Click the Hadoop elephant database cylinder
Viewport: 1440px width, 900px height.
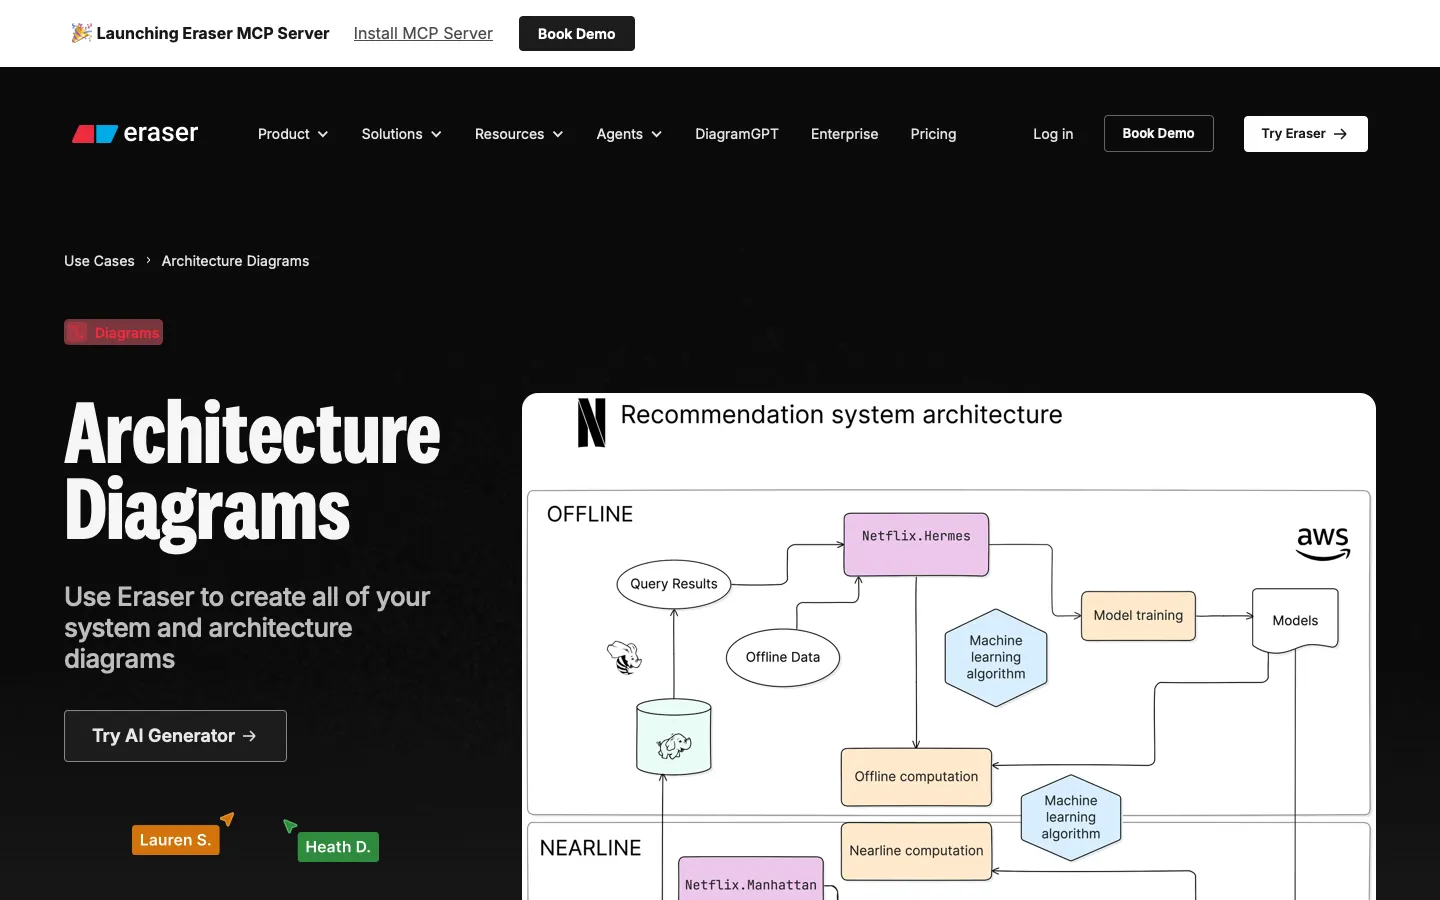674,738
